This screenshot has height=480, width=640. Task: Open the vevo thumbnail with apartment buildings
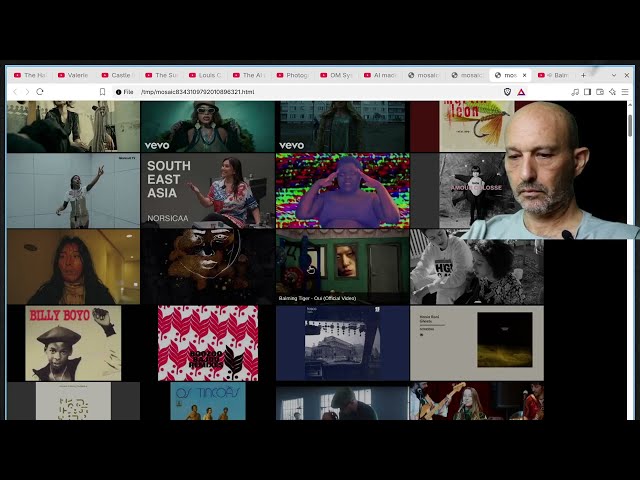point(342,127)
